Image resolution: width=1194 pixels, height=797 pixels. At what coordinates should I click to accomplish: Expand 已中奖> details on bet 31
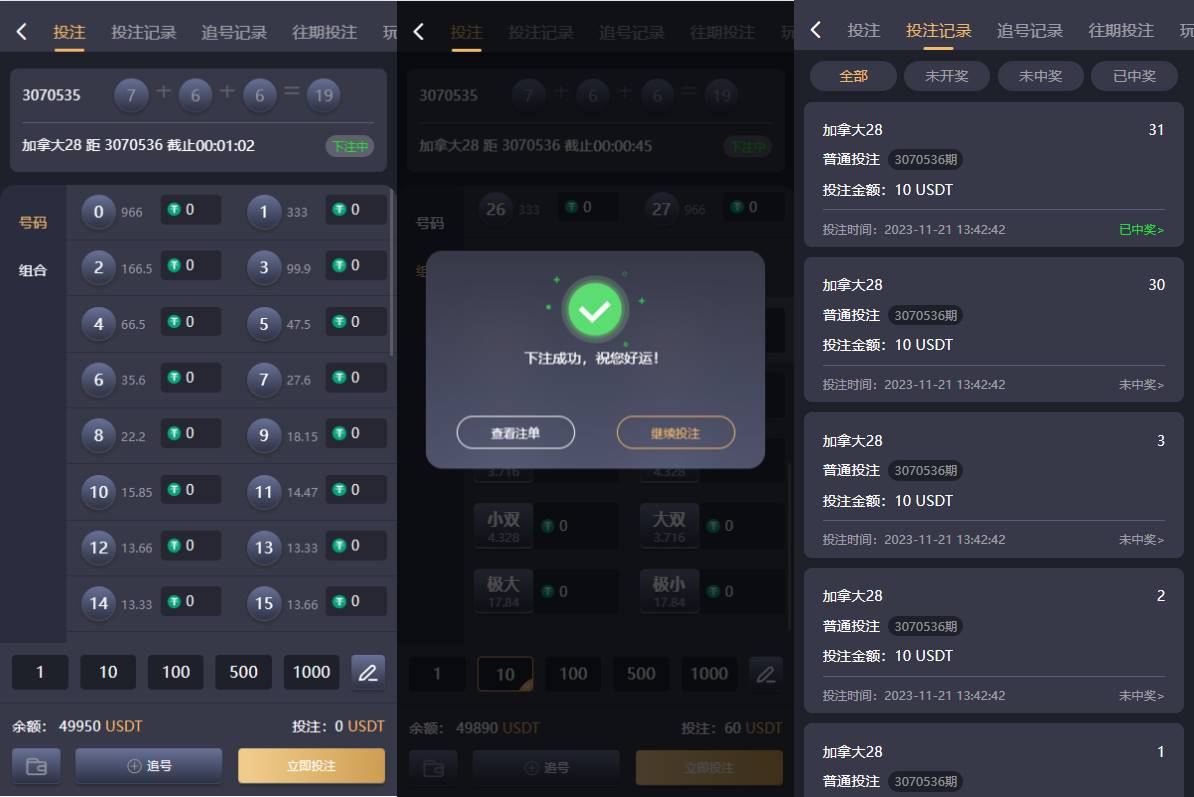point(1141,229)
